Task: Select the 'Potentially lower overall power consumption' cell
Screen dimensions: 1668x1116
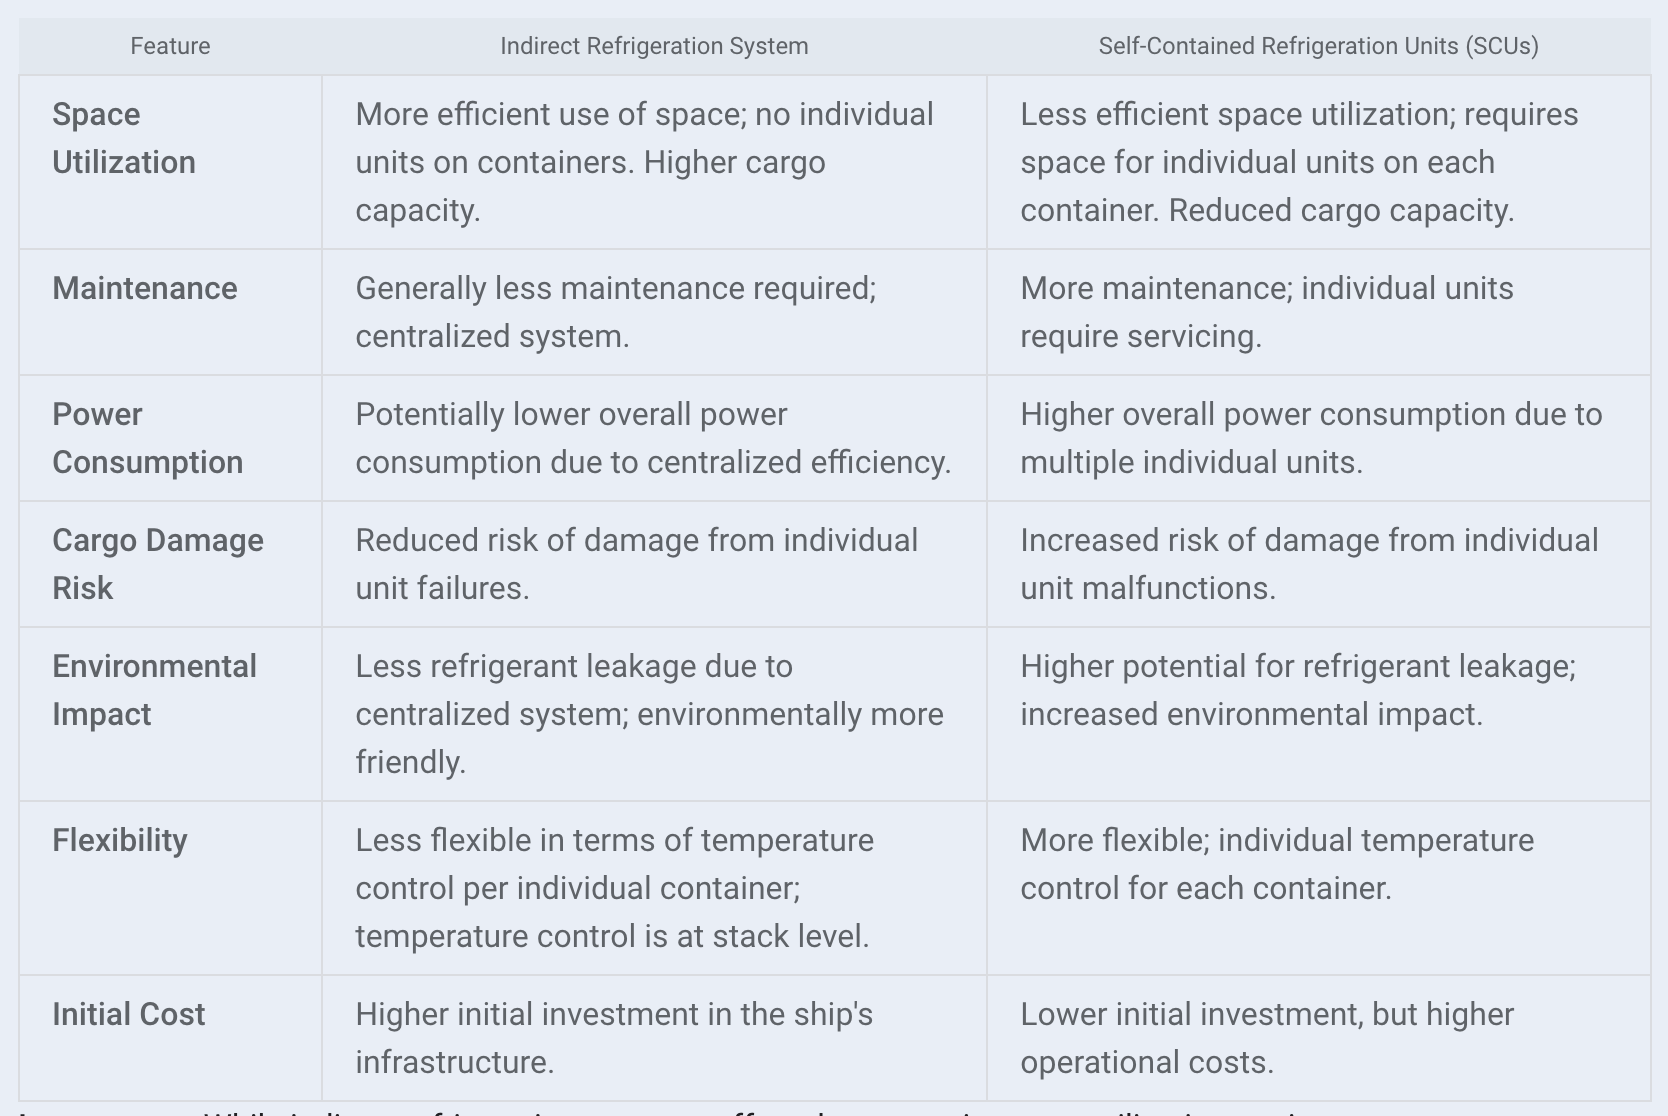Action: [x=653, y=438]
